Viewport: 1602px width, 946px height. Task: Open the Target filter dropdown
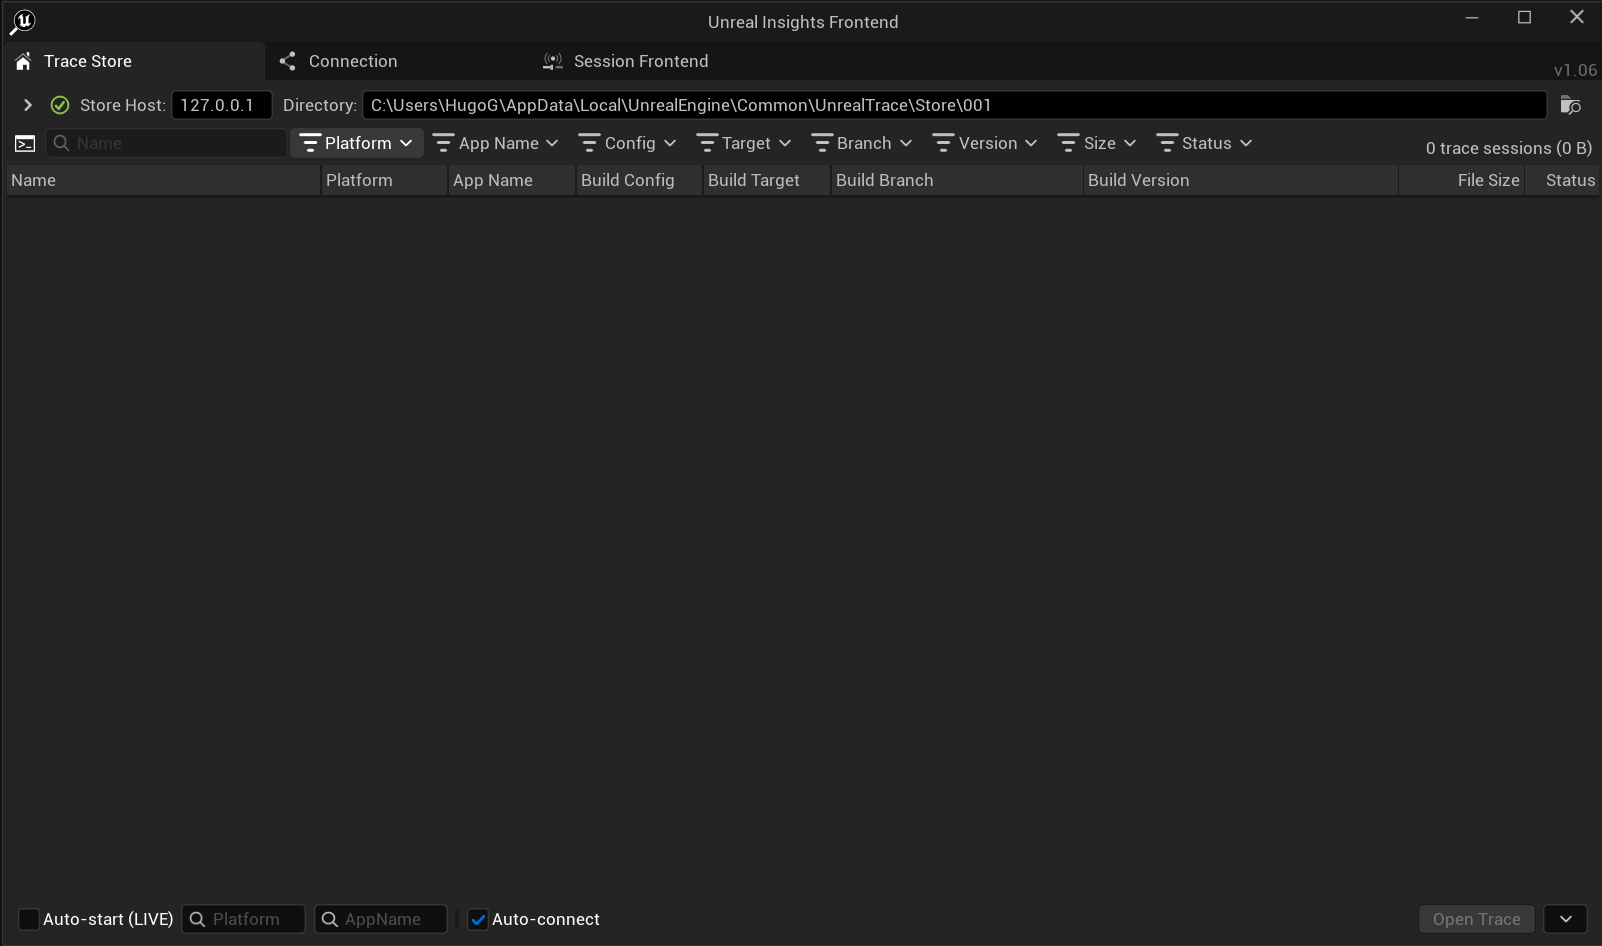744,143
